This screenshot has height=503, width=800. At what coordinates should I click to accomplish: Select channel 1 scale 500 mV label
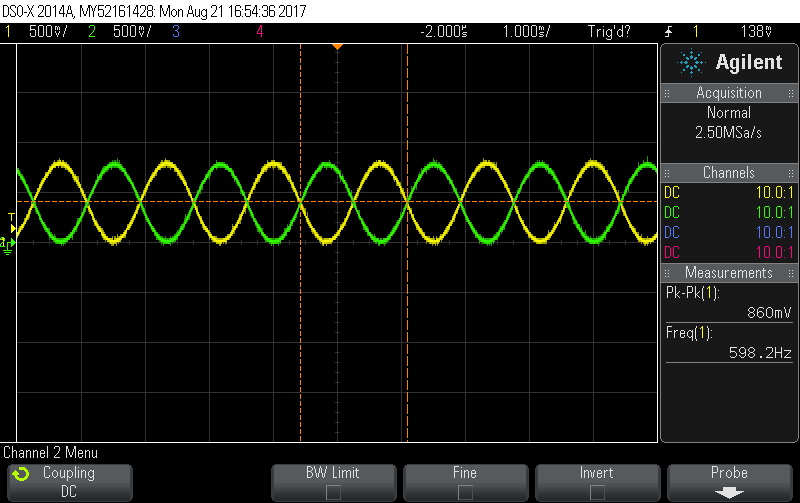[47, 32]
